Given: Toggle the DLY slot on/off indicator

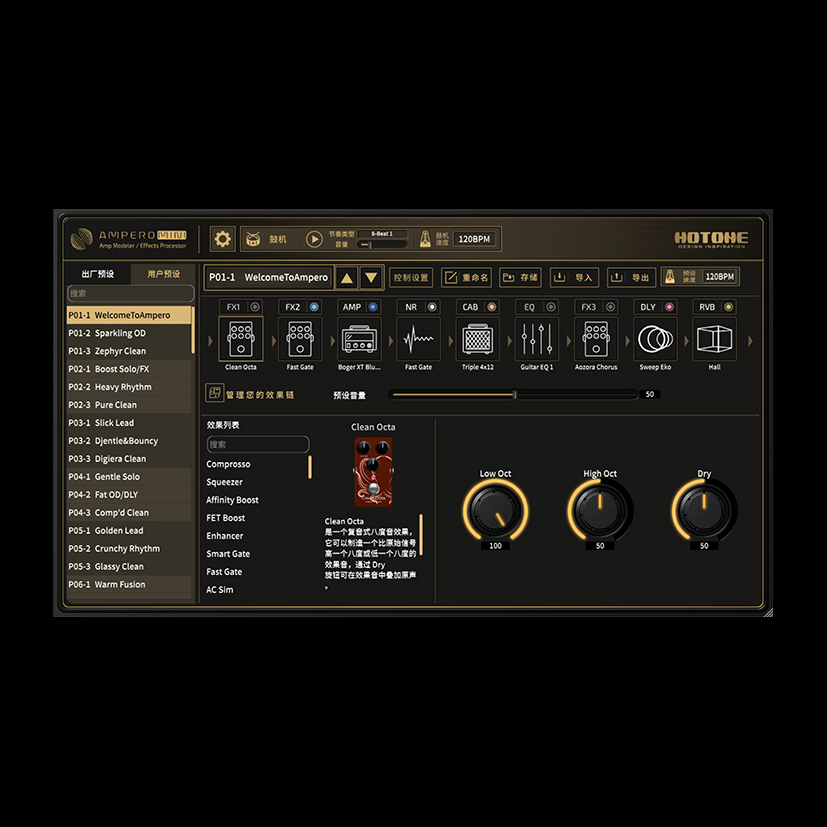Looking at the screenshot, I should pyautogui.click(x=669, y=307).
